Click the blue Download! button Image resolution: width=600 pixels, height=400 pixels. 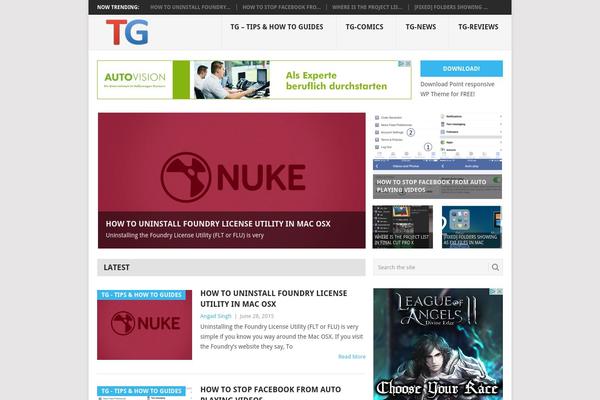461,69
